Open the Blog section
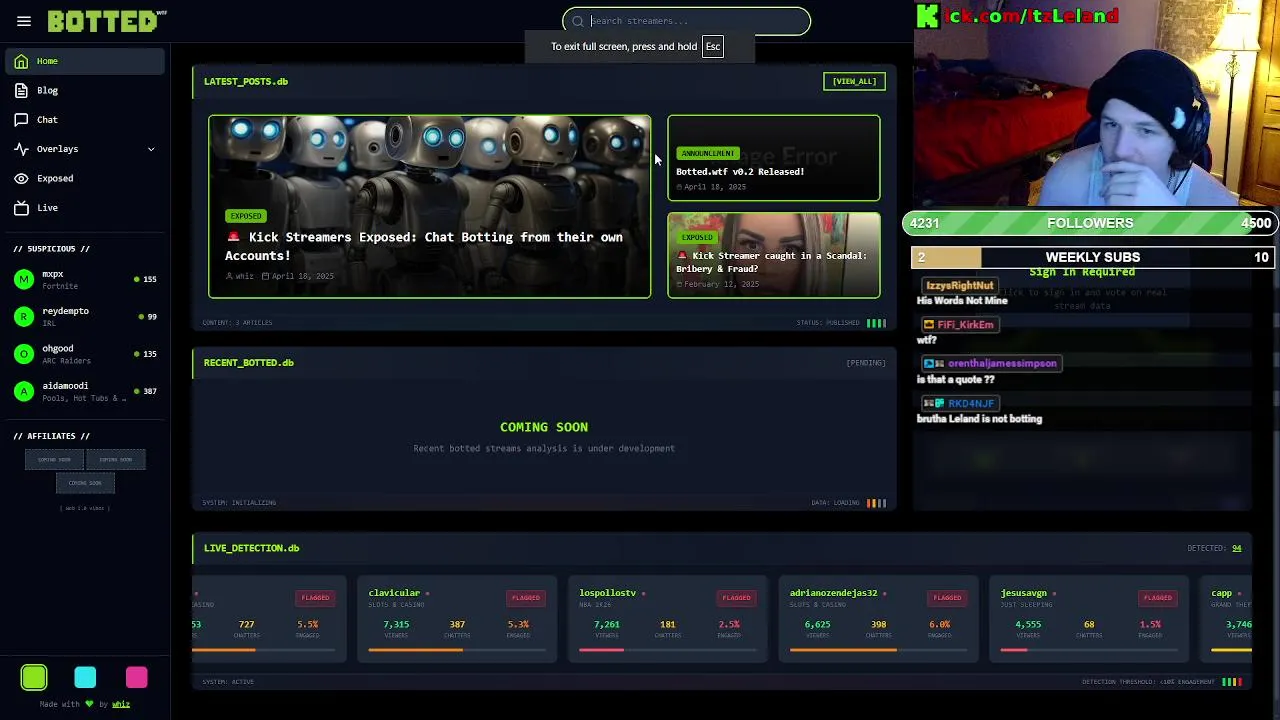1280x720 pixels. [85, 90]
